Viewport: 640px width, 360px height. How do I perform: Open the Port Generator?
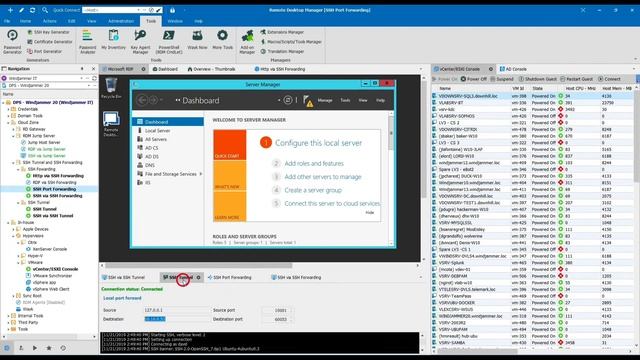44,51
